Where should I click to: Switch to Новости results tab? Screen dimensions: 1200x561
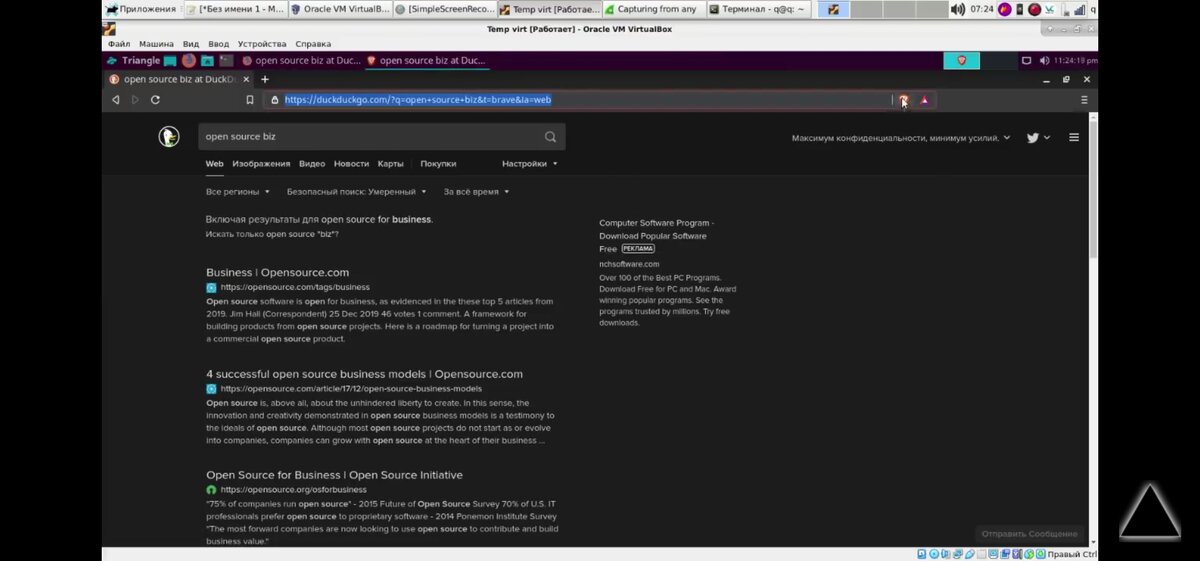(x=351, y=163)
